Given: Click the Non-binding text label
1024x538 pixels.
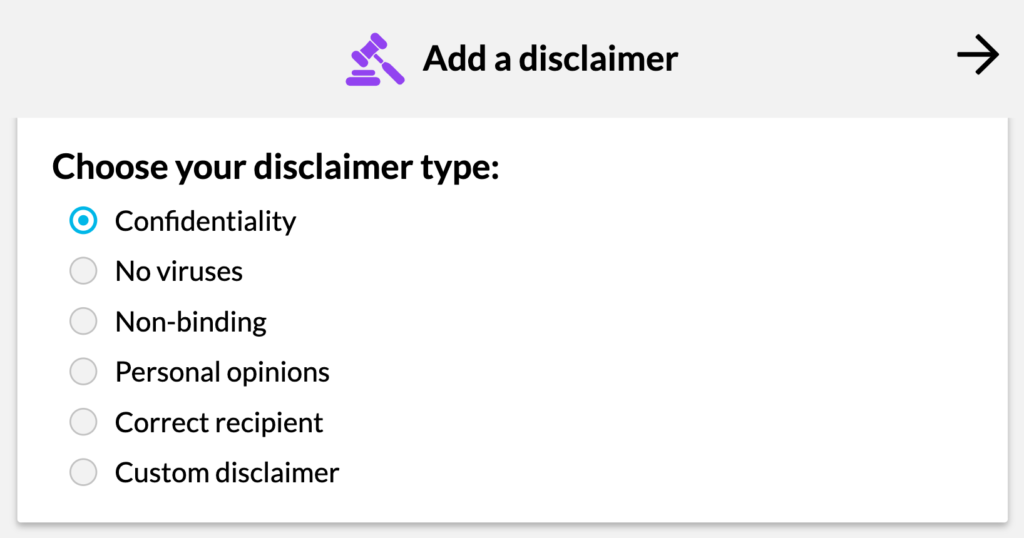Looking at the screenshot, I should pos(191,322).
